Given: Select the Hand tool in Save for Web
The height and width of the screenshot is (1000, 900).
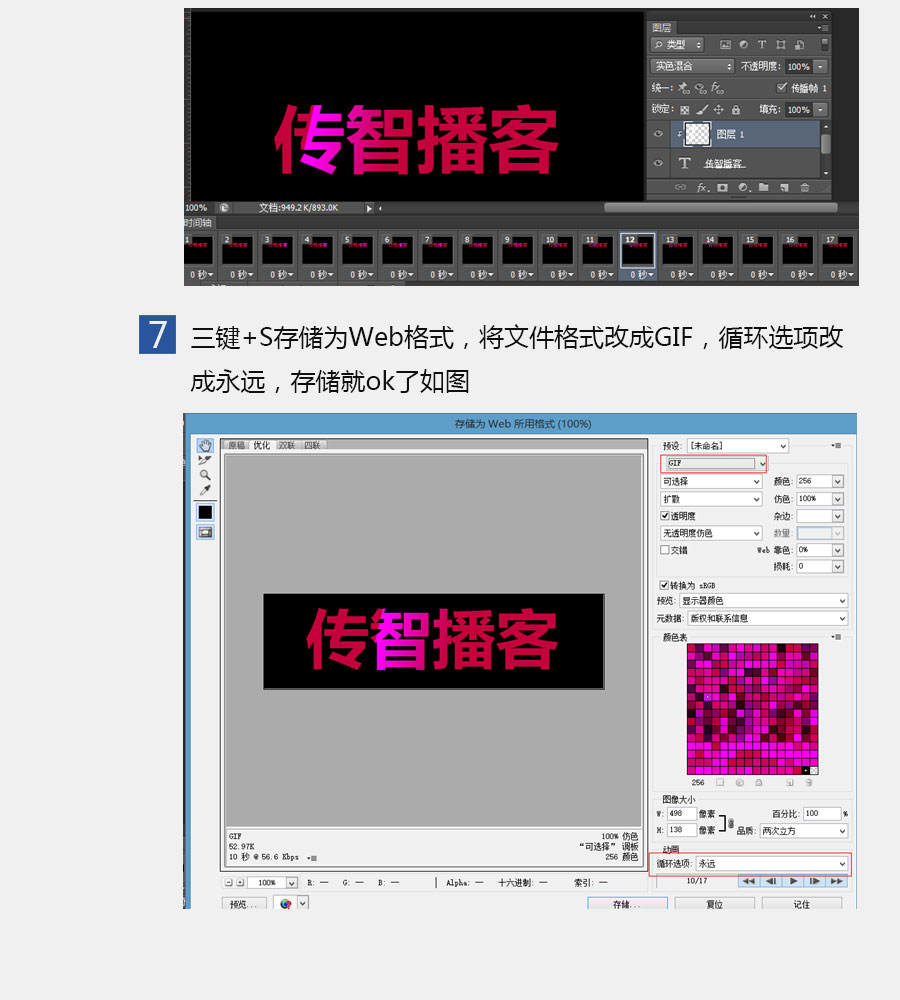Looking at the screenshot, I should coord(205,445).
